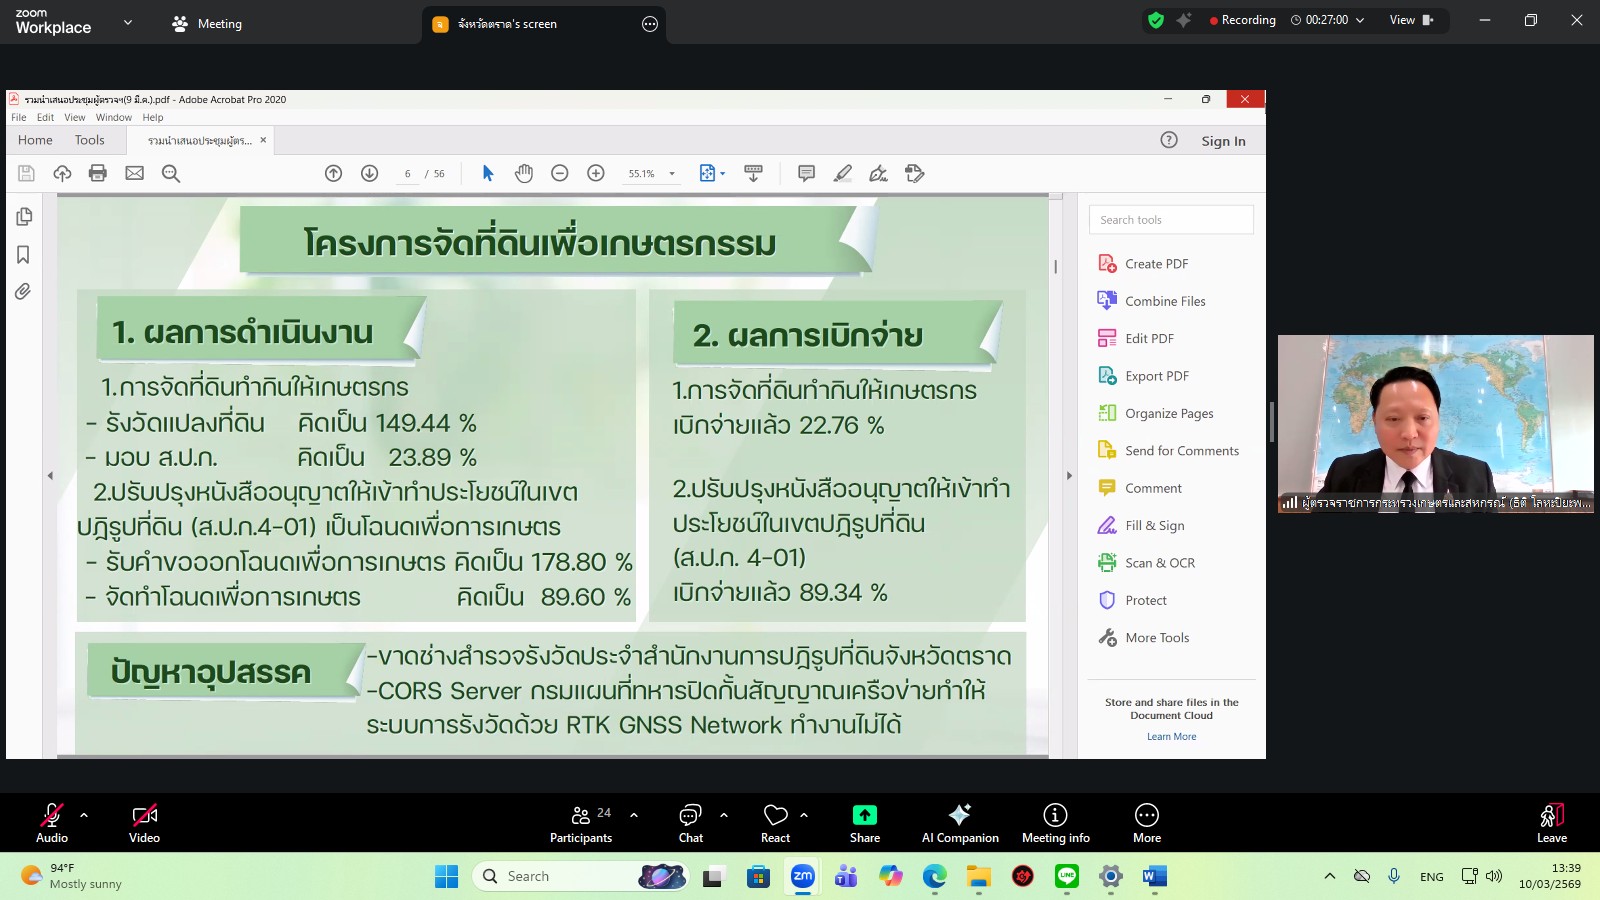Open the Create PDF tool
The image size is (1600, 900).
[x=1155, y=263]
